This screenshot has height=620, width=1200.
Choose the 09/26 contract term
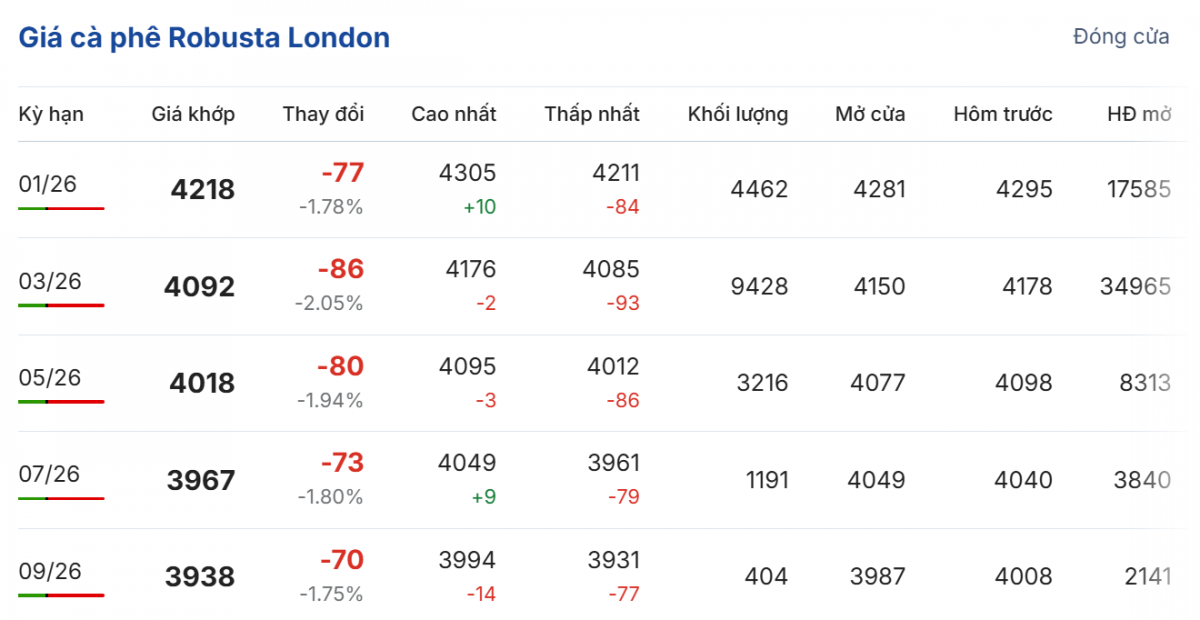(49, 571)
